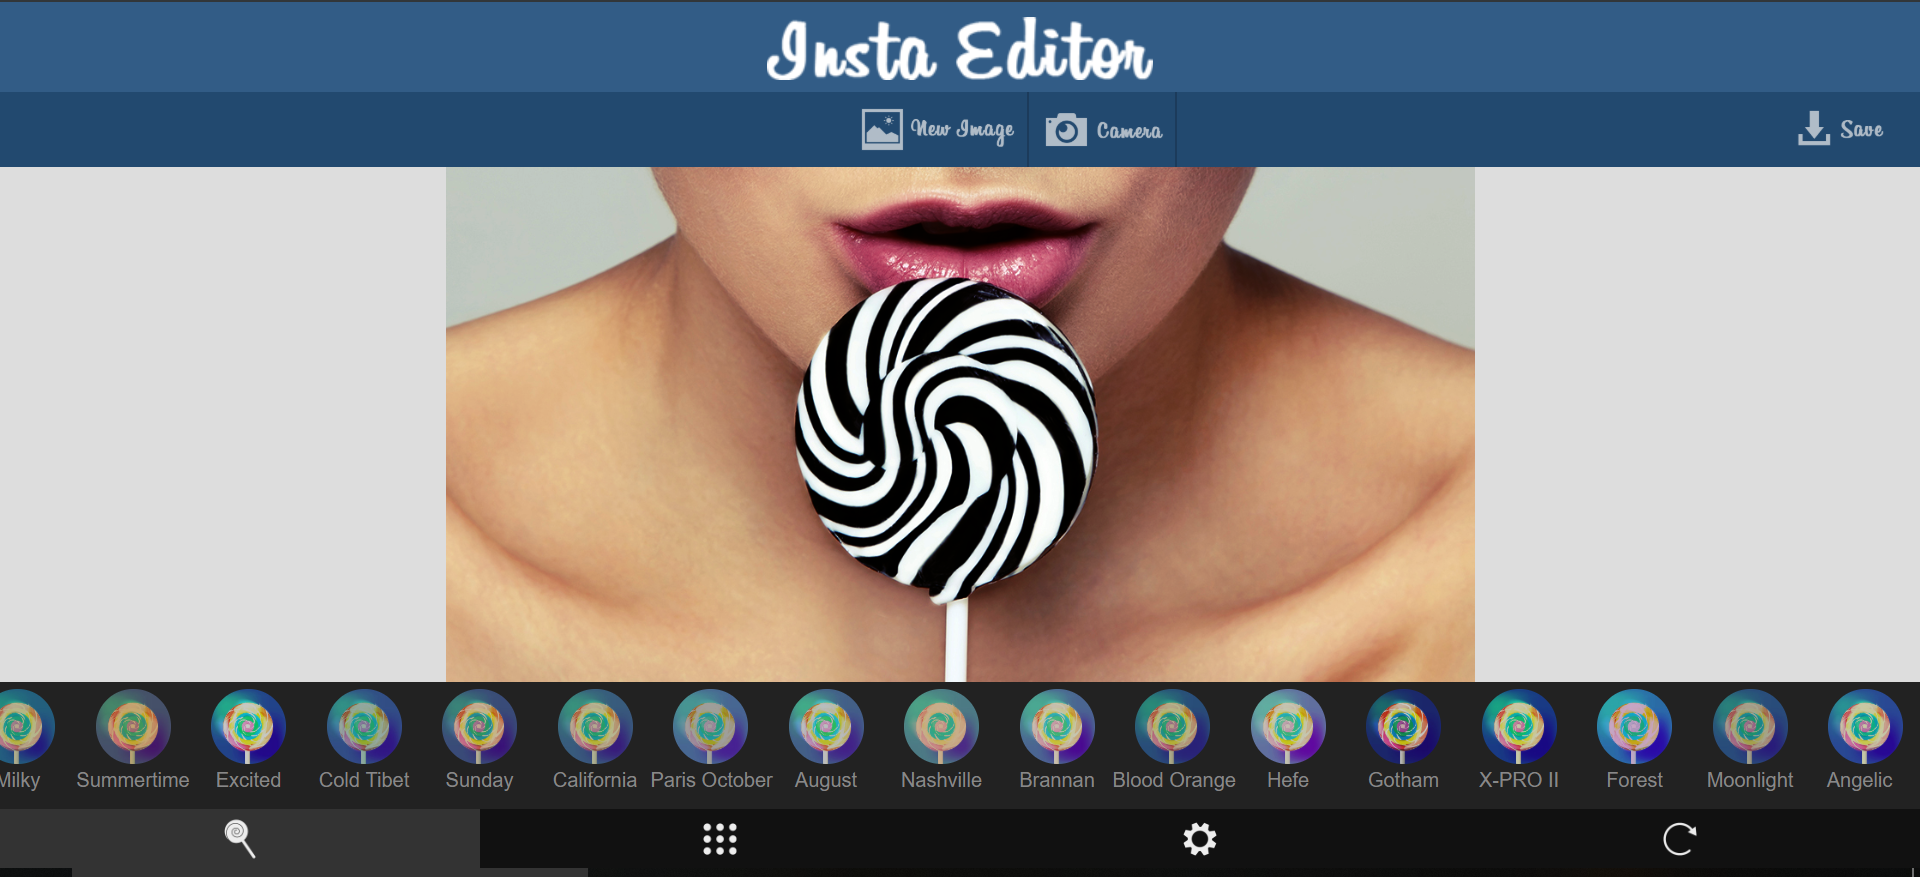
Task: Click the 'Gotham' filter name
Action: click(1403, 780)
